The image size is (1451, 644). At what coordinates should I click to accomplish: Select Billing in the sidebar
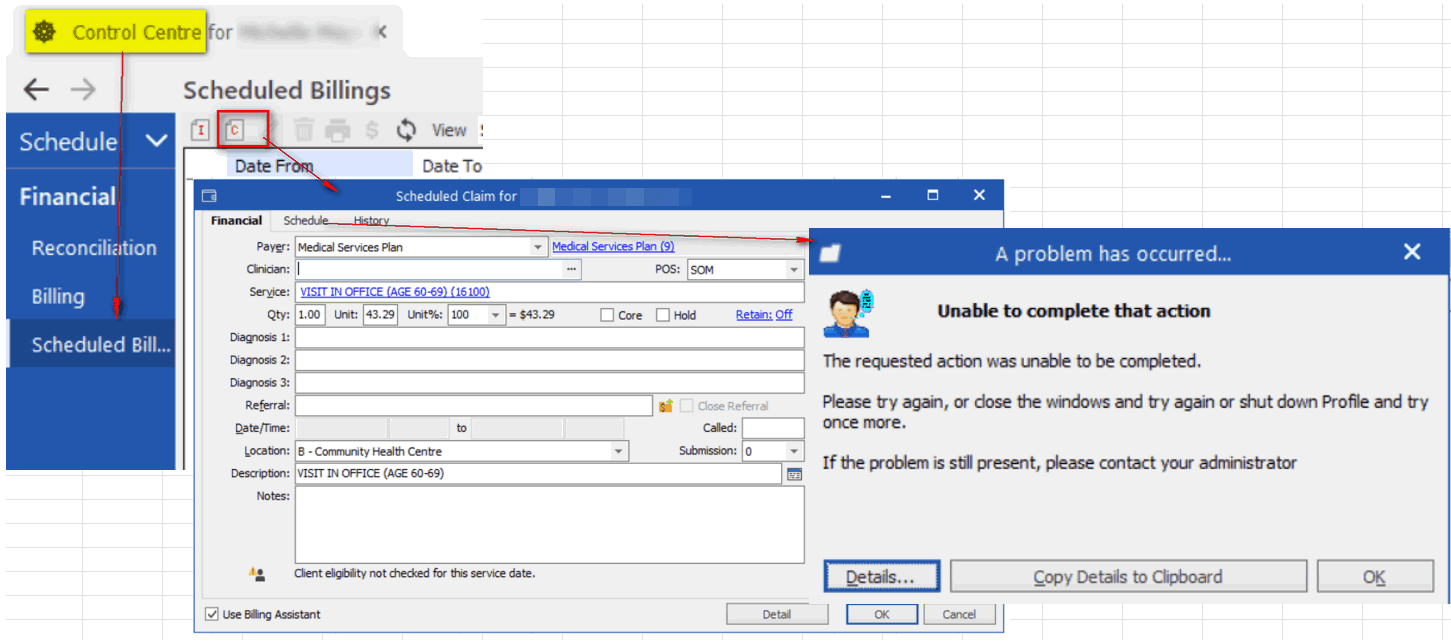click(58, 296)
